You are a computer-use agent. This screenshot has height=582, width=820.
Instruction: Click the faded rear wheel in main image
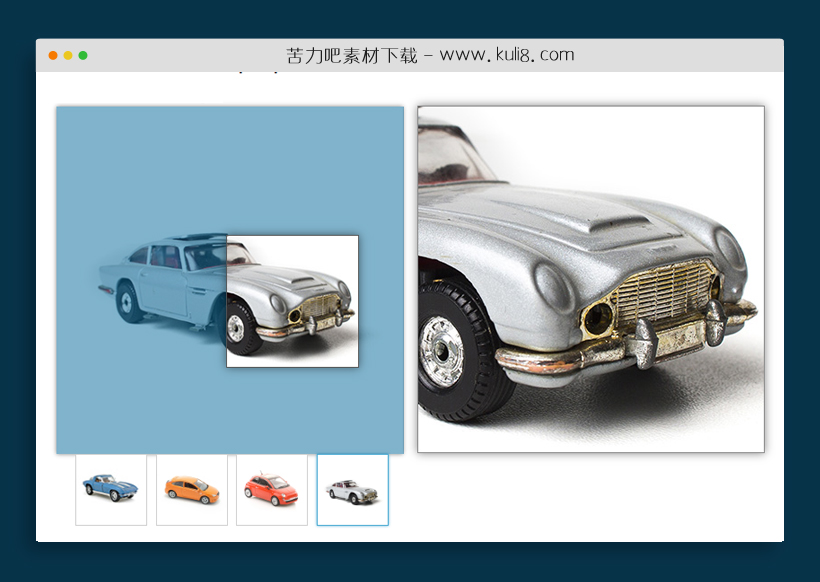click(129, 301)
